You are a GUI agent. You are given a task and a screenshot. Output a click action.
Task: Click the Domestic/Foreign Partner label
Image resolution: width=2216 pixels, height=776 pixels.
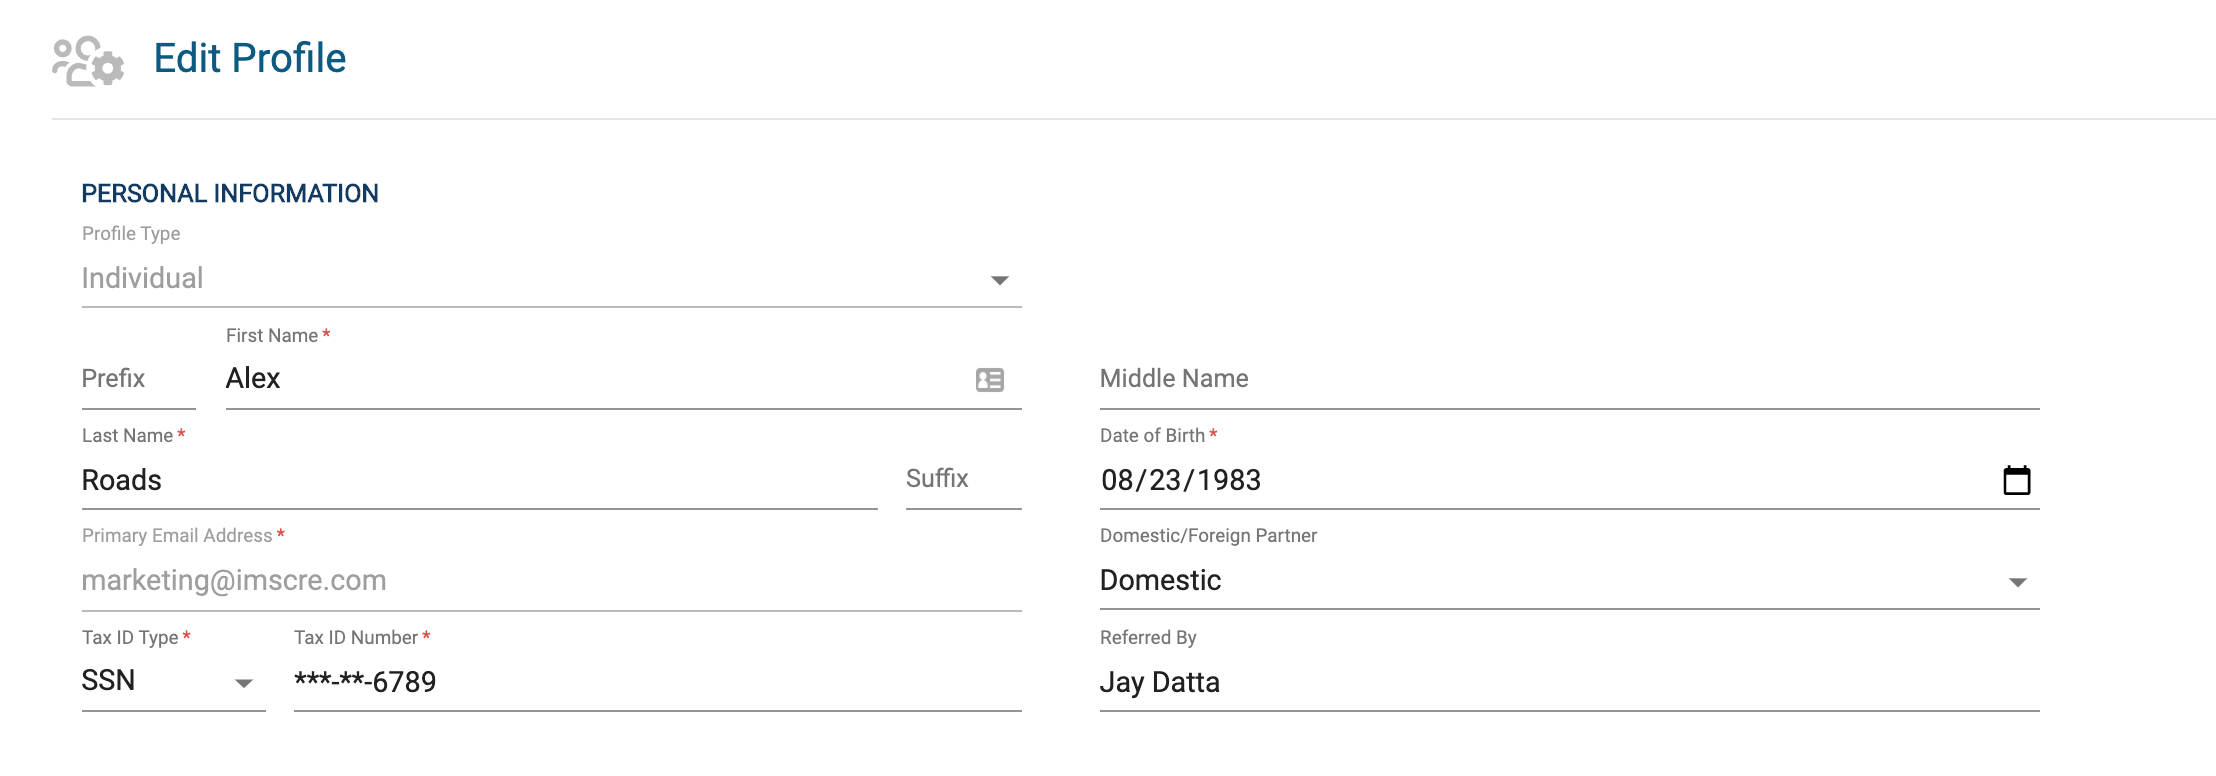1208,536
